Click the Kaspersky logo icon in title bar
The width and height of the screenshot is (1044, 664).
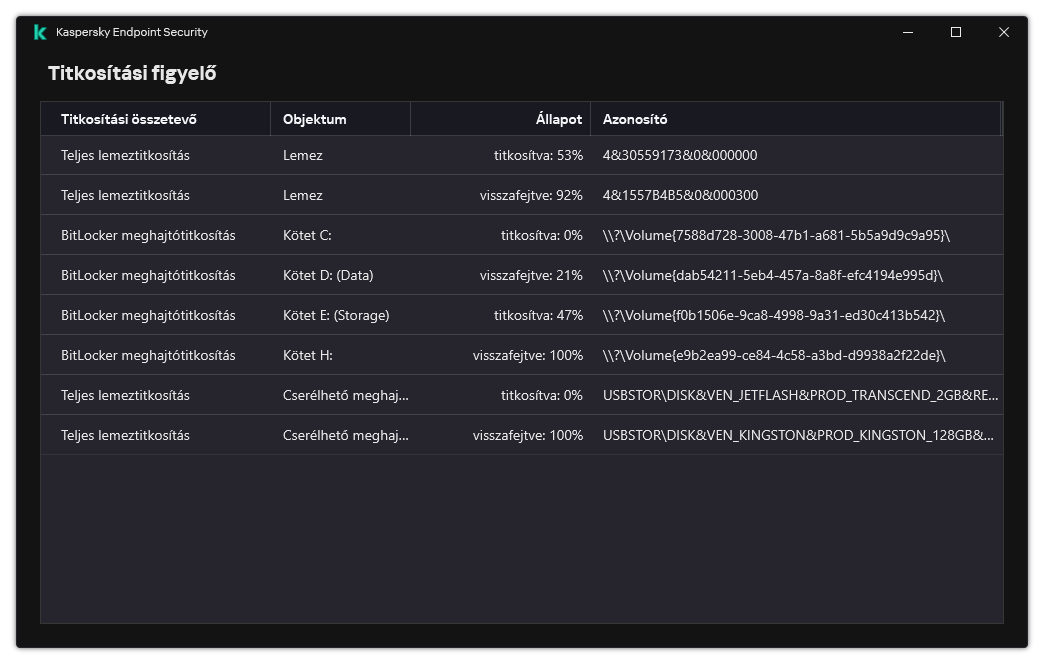point(40,32)
